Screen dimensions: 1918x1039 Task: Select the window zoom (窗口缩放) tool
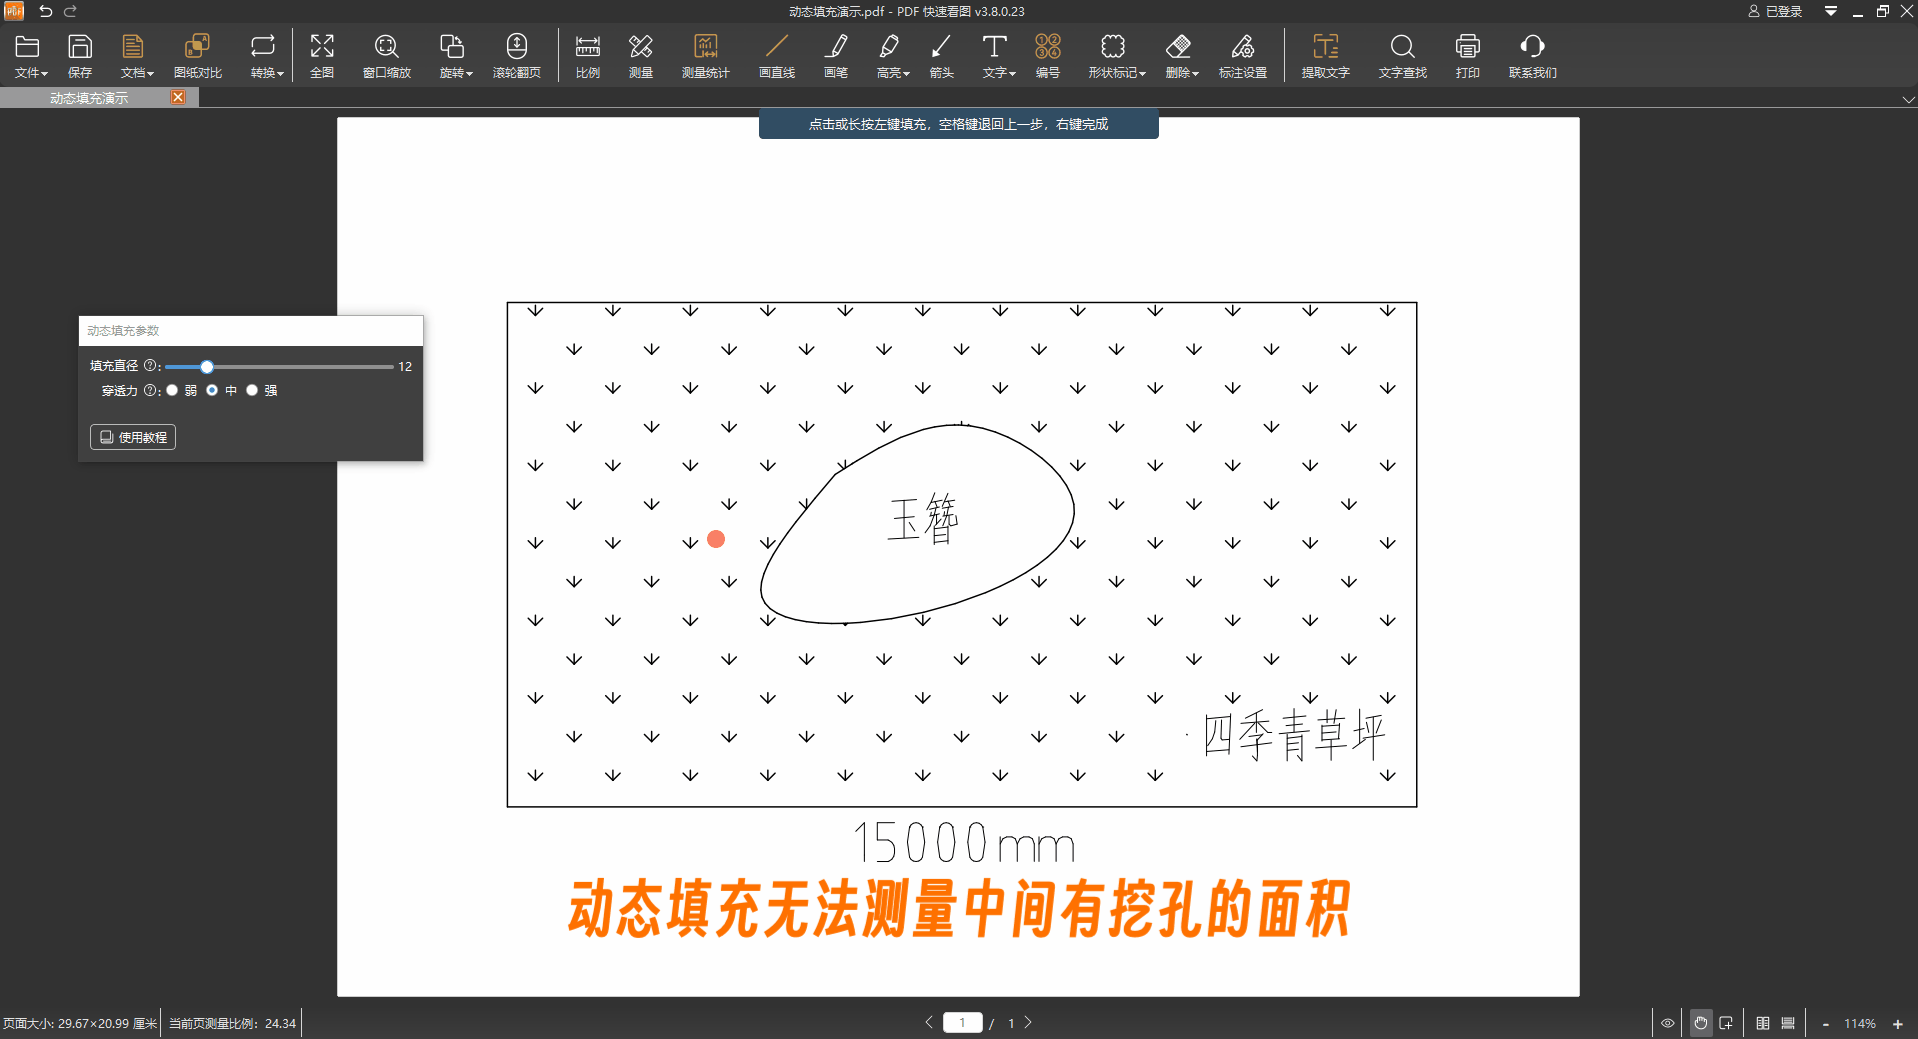click(x=386, y=56)
